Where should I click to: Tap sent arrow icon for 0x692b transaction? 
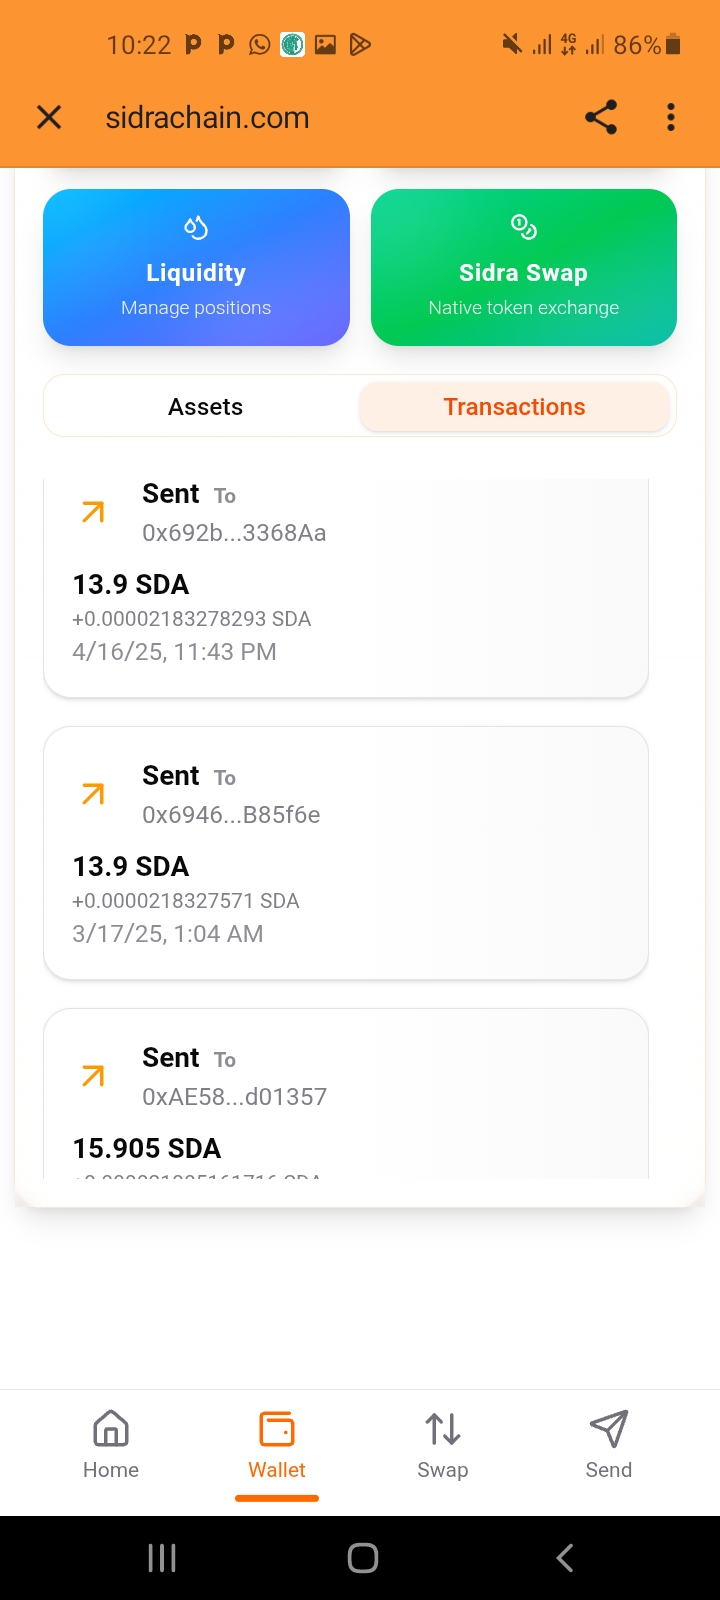93,513
